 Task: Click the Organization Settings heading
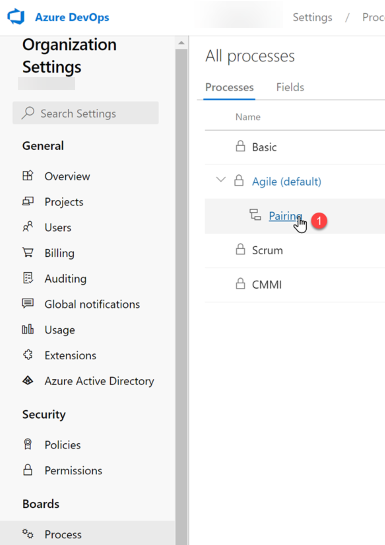tap(69, 56)
